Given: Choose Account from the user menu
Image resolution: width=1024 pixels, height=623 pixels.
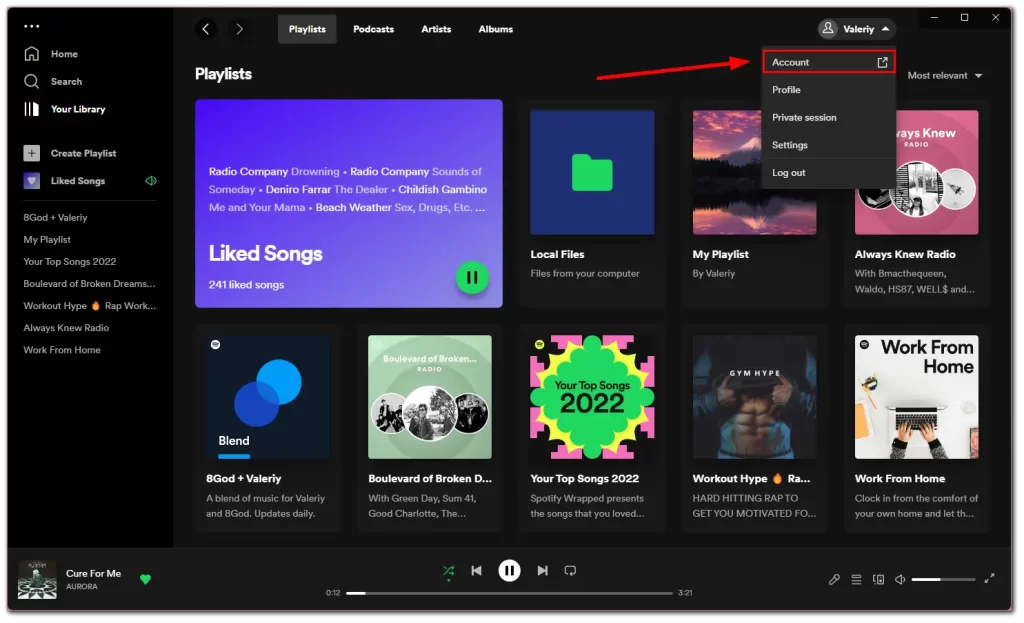Looking at the screenshot, I should pos(829,62).
